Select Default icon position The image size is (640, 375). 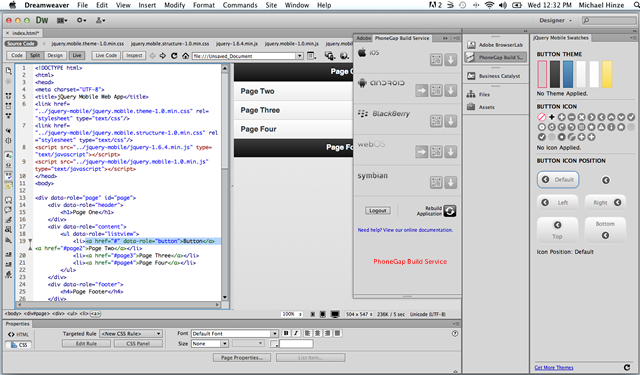point(558,180)
